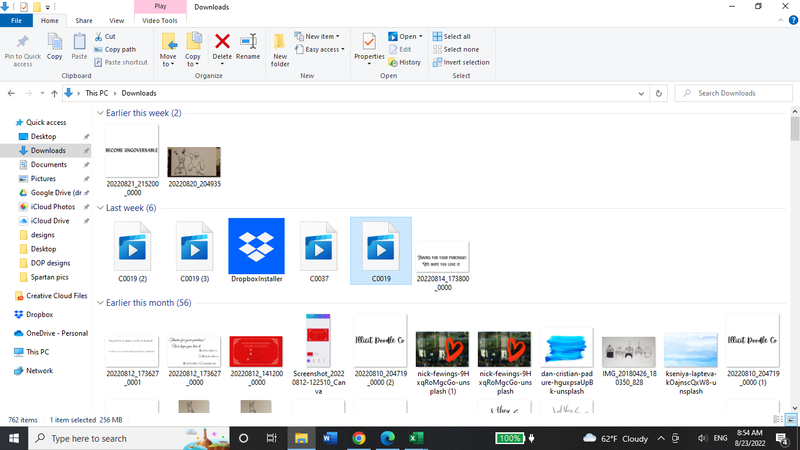Image resolution: width=800 pixels, height=450 pixels.
Task: Open Properties of selected file
Action: (x=369, y=50)
